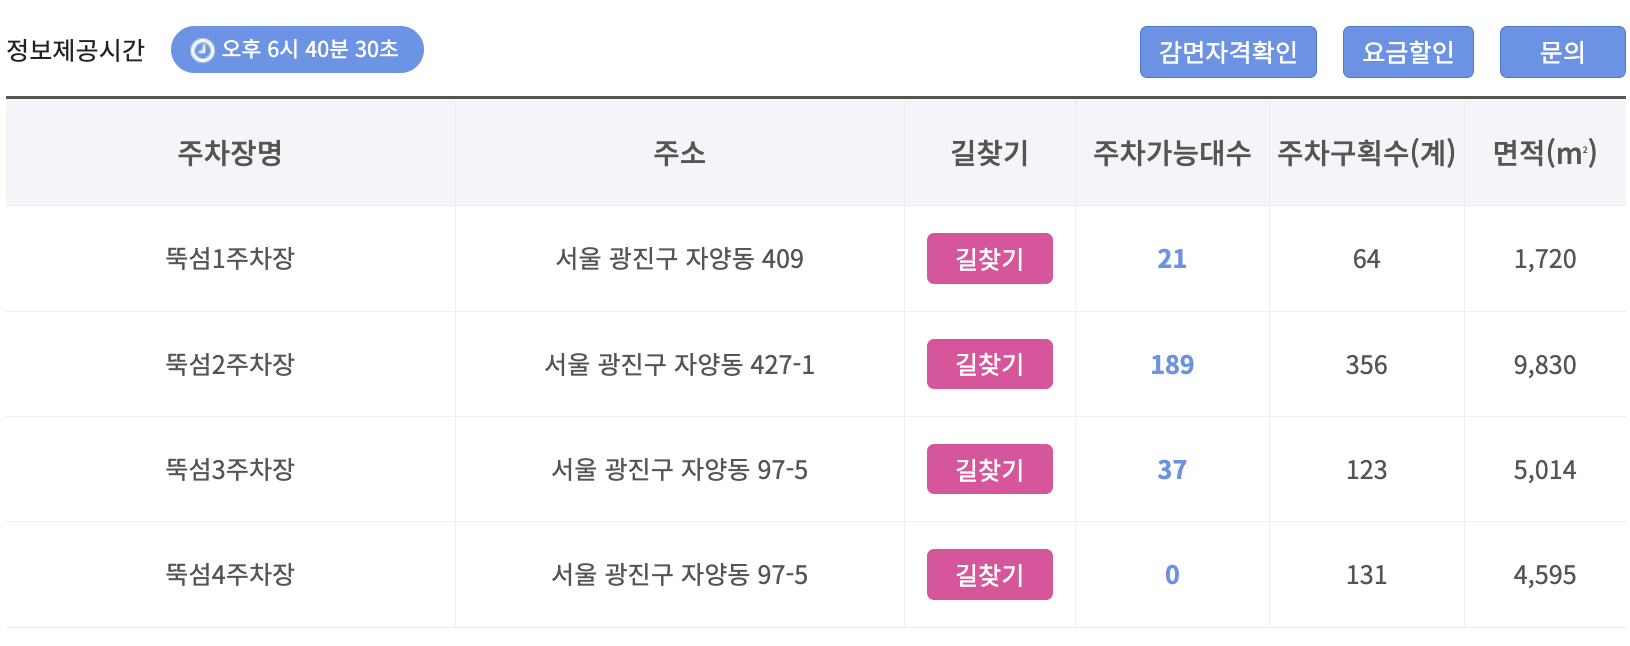Click the available spaces count 189 for 뚝섬2주차장
This screenshot has width=1630, height=646.
1171,364
